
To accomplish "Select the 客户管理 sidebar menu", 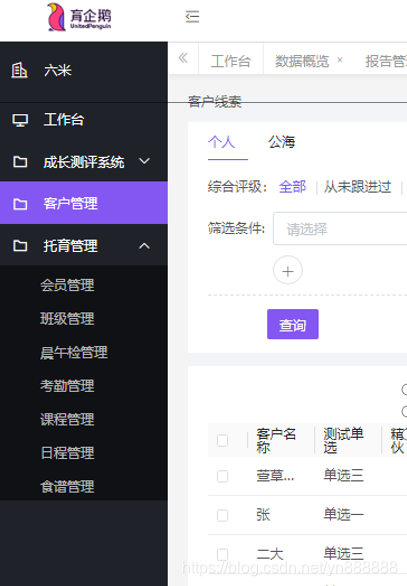I will click(x=84, y=203).
